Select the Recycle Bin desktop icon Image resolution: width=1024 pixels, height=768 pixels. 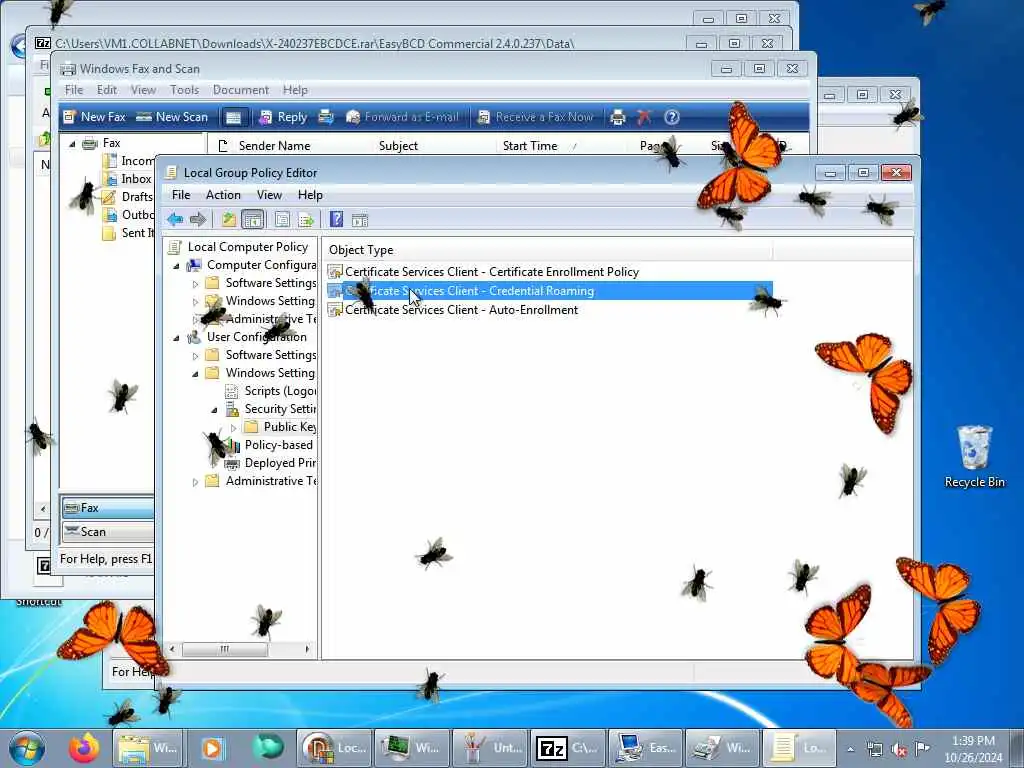(974, 456)
